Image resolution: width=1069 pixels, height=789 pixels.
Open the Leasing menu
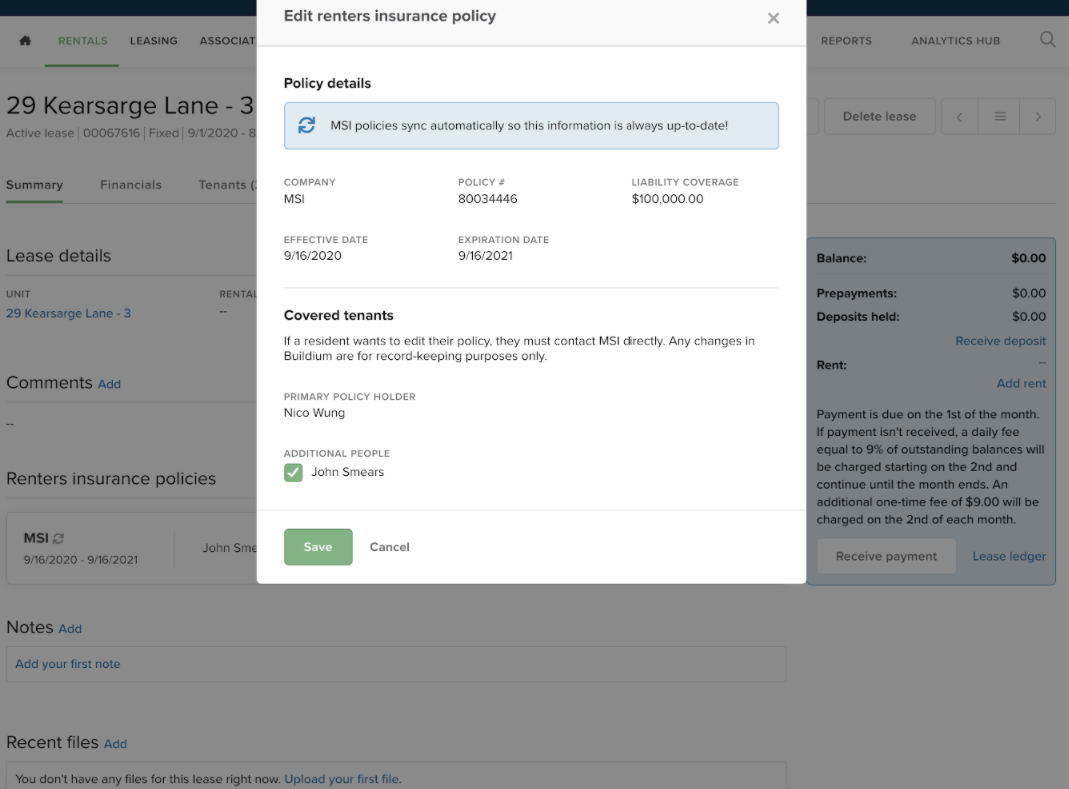[x=153, y=41]
